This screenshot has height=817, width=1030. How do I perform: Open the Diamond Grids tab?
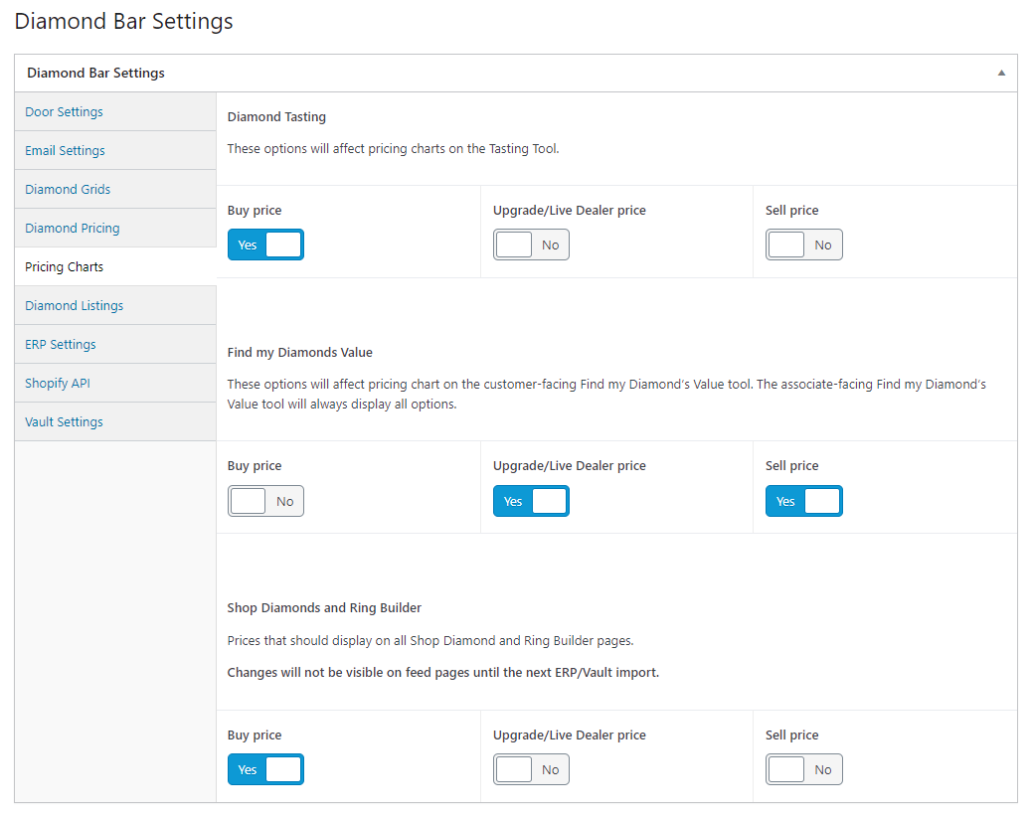[x=68, y=189]
